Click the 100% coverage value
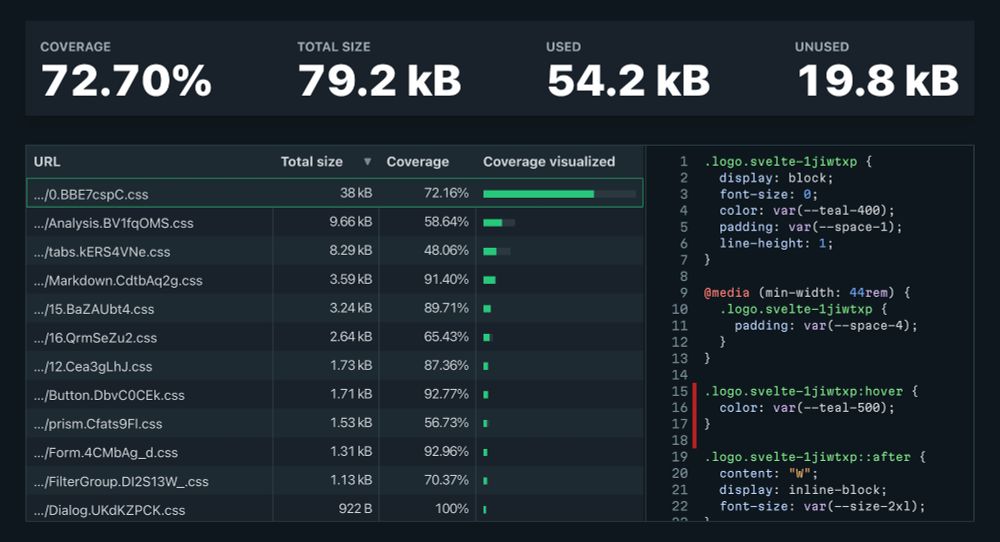Viewport: 1000px width, 542px height. click(452, 509)
